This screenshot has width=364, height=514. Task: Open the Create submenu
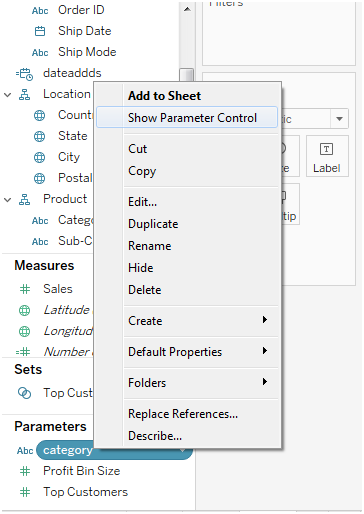[x=200, y=321]
